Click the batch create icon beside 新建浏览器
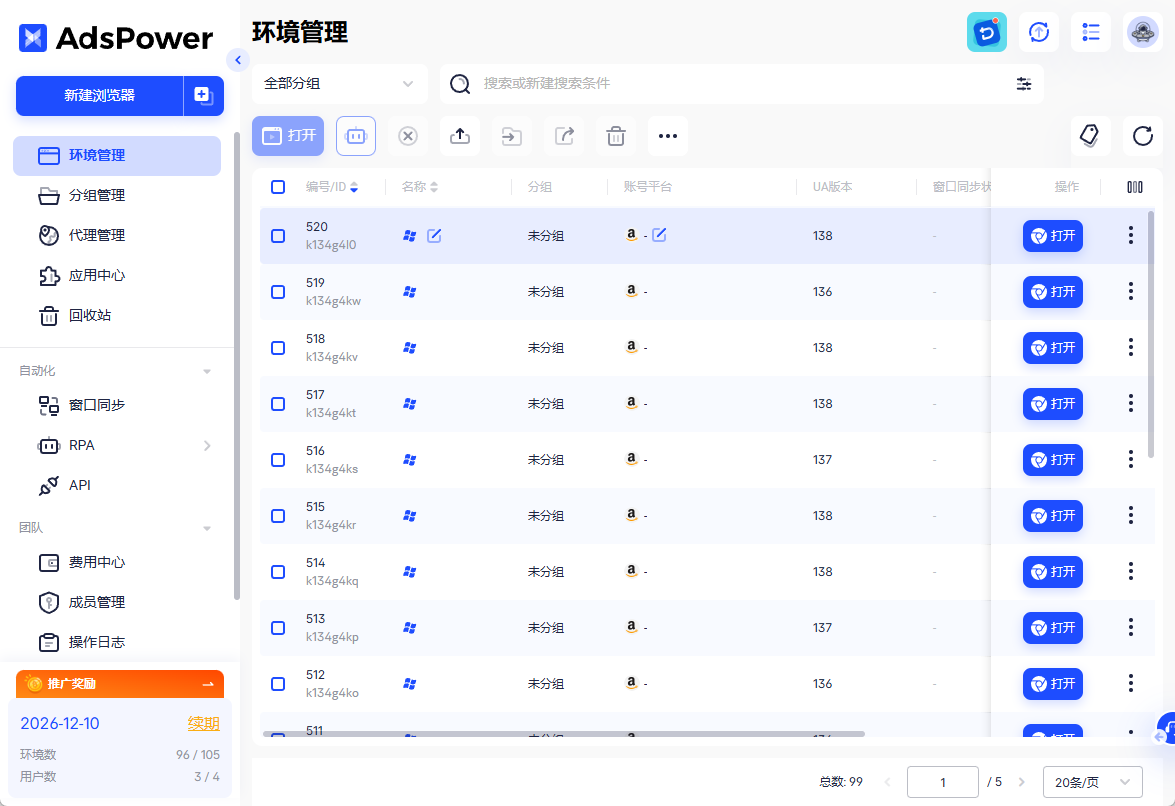 [x=204, y=96]
